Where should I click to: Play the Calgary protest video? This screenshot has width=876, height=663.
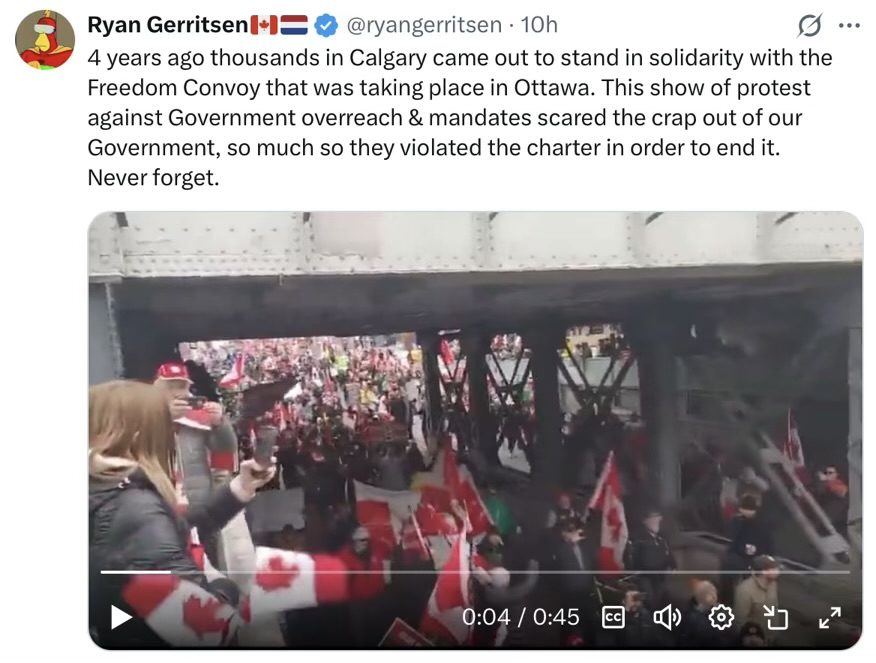(121, 617)
